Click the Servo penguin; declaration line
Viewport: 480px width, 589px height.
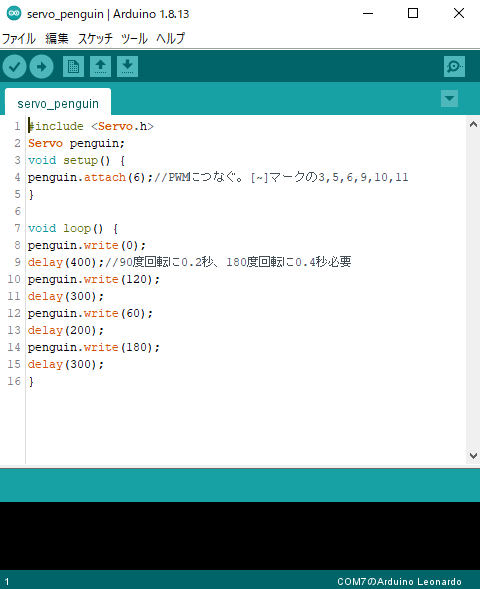(76, 143)
